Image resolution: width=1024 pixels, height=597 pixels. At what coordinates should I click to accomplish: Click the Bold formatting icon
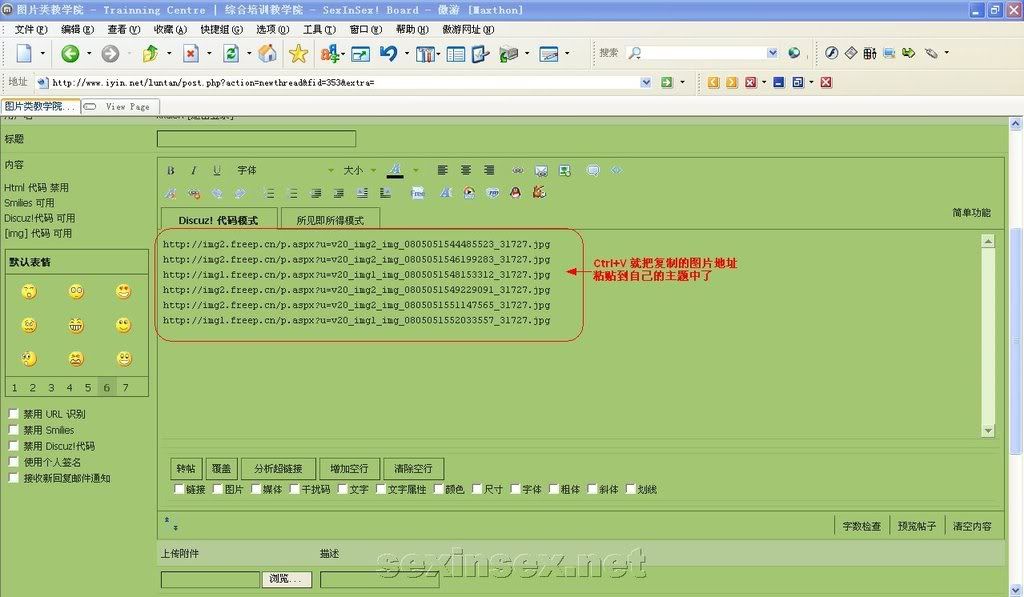[x=170, y=170]
